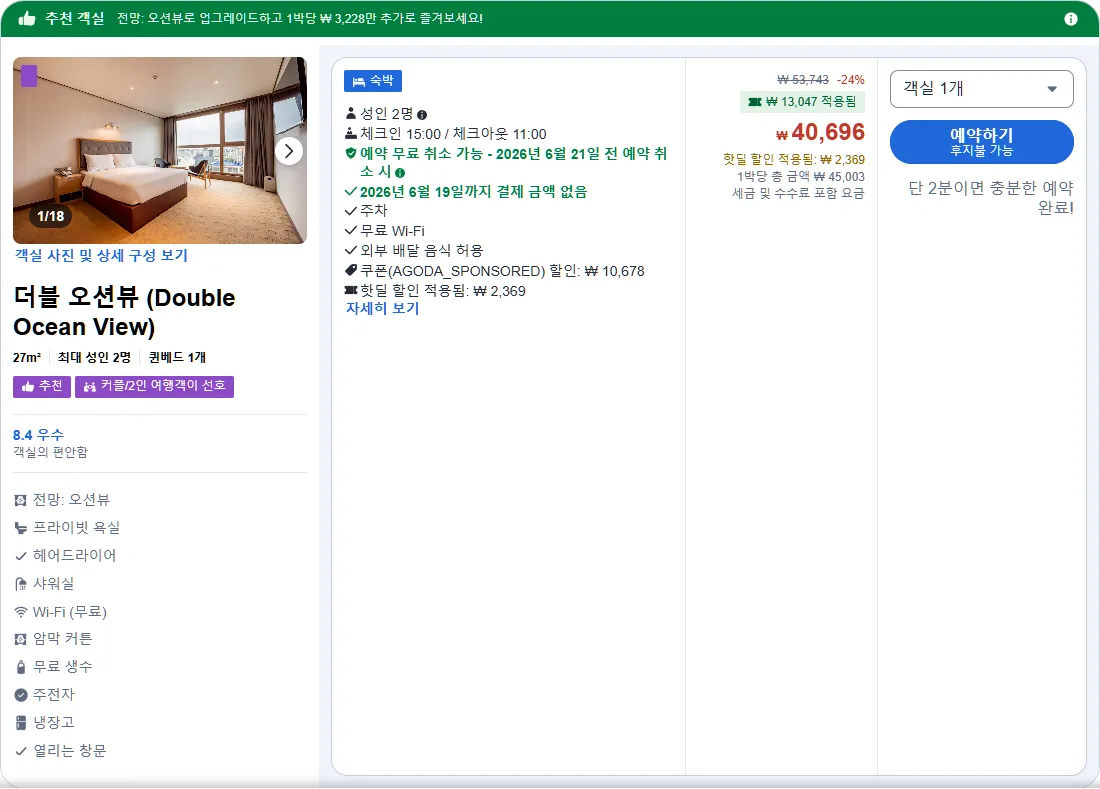
Task: Open 객실 사진 및 상세 구성 보기 link
Action: 102,255
